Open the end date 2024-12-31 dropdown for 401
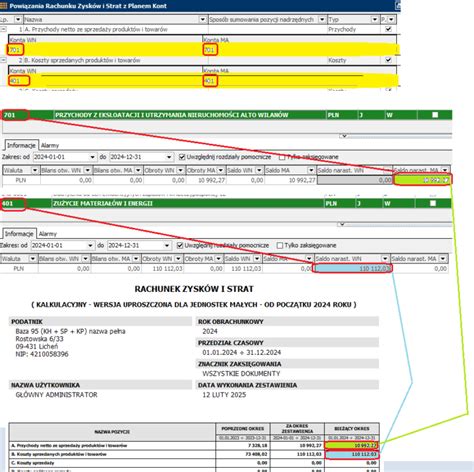 click(x=167, y=246)
